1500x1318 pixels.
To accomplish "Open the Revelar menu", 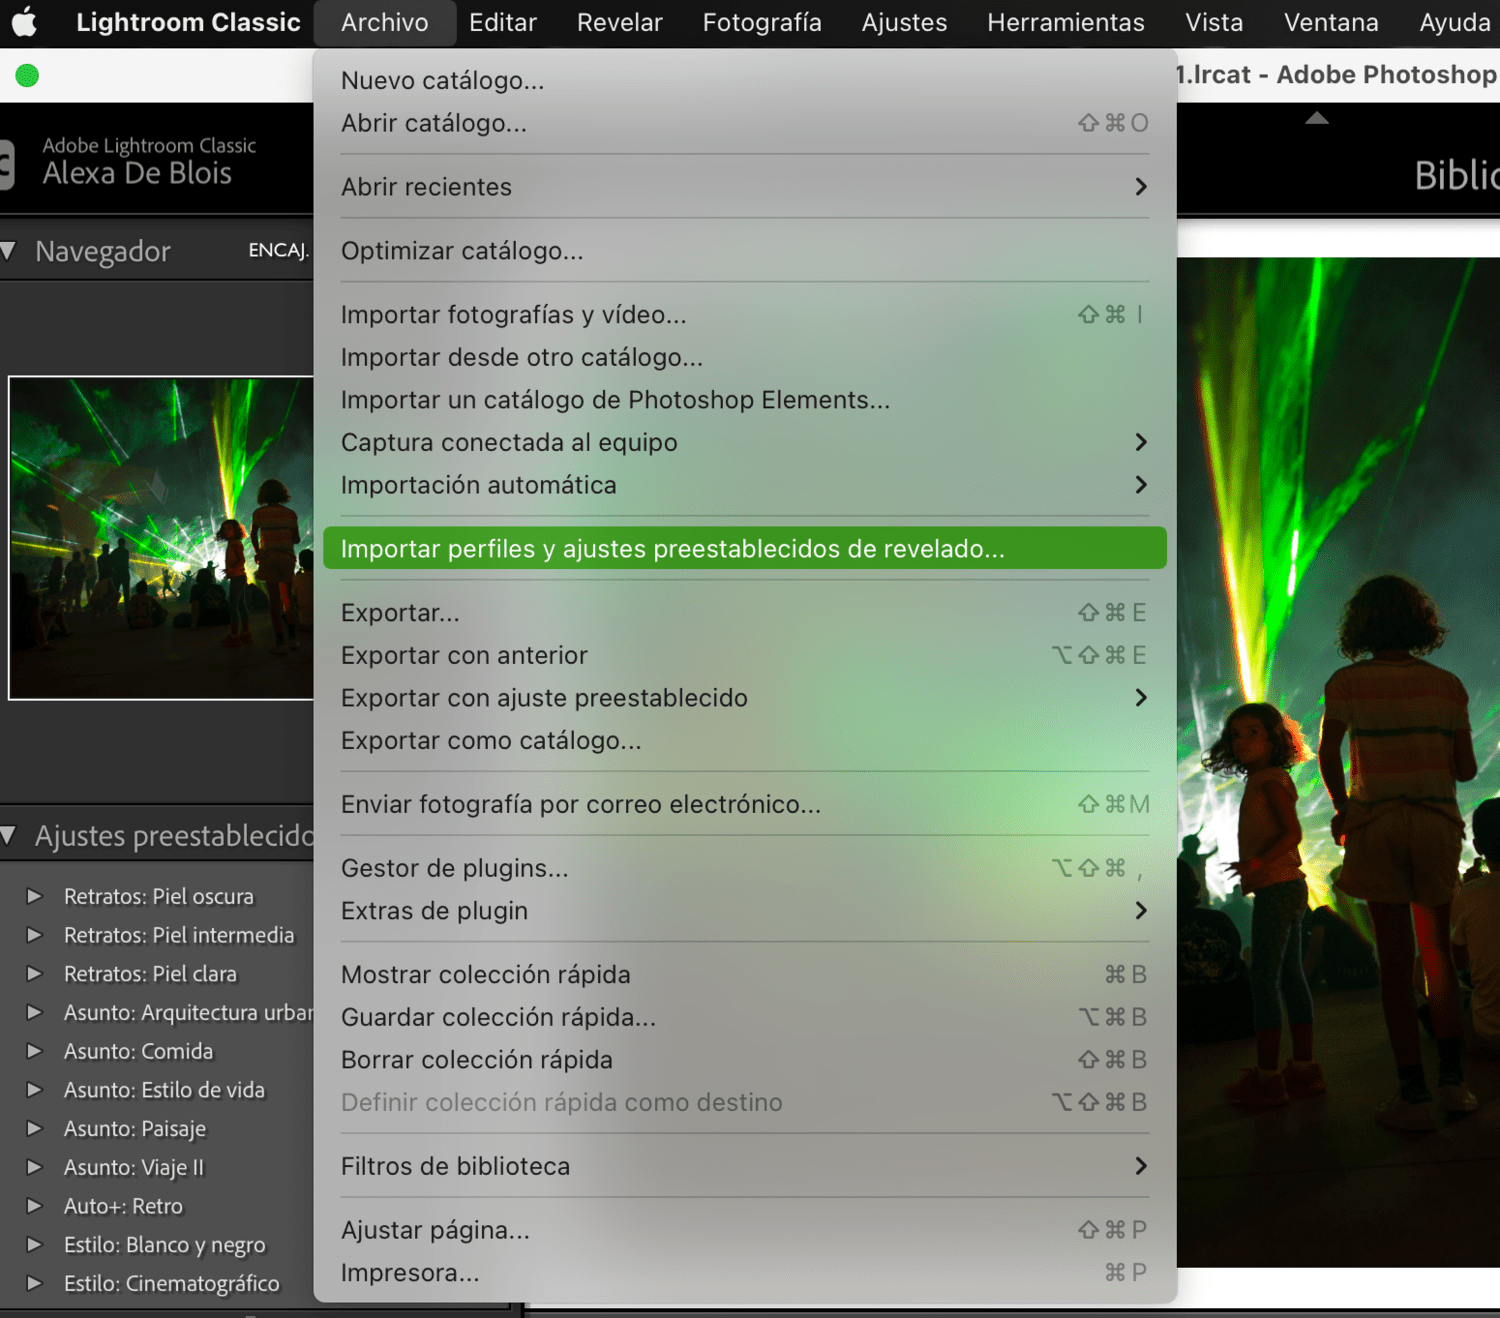I will coord(620,22).
